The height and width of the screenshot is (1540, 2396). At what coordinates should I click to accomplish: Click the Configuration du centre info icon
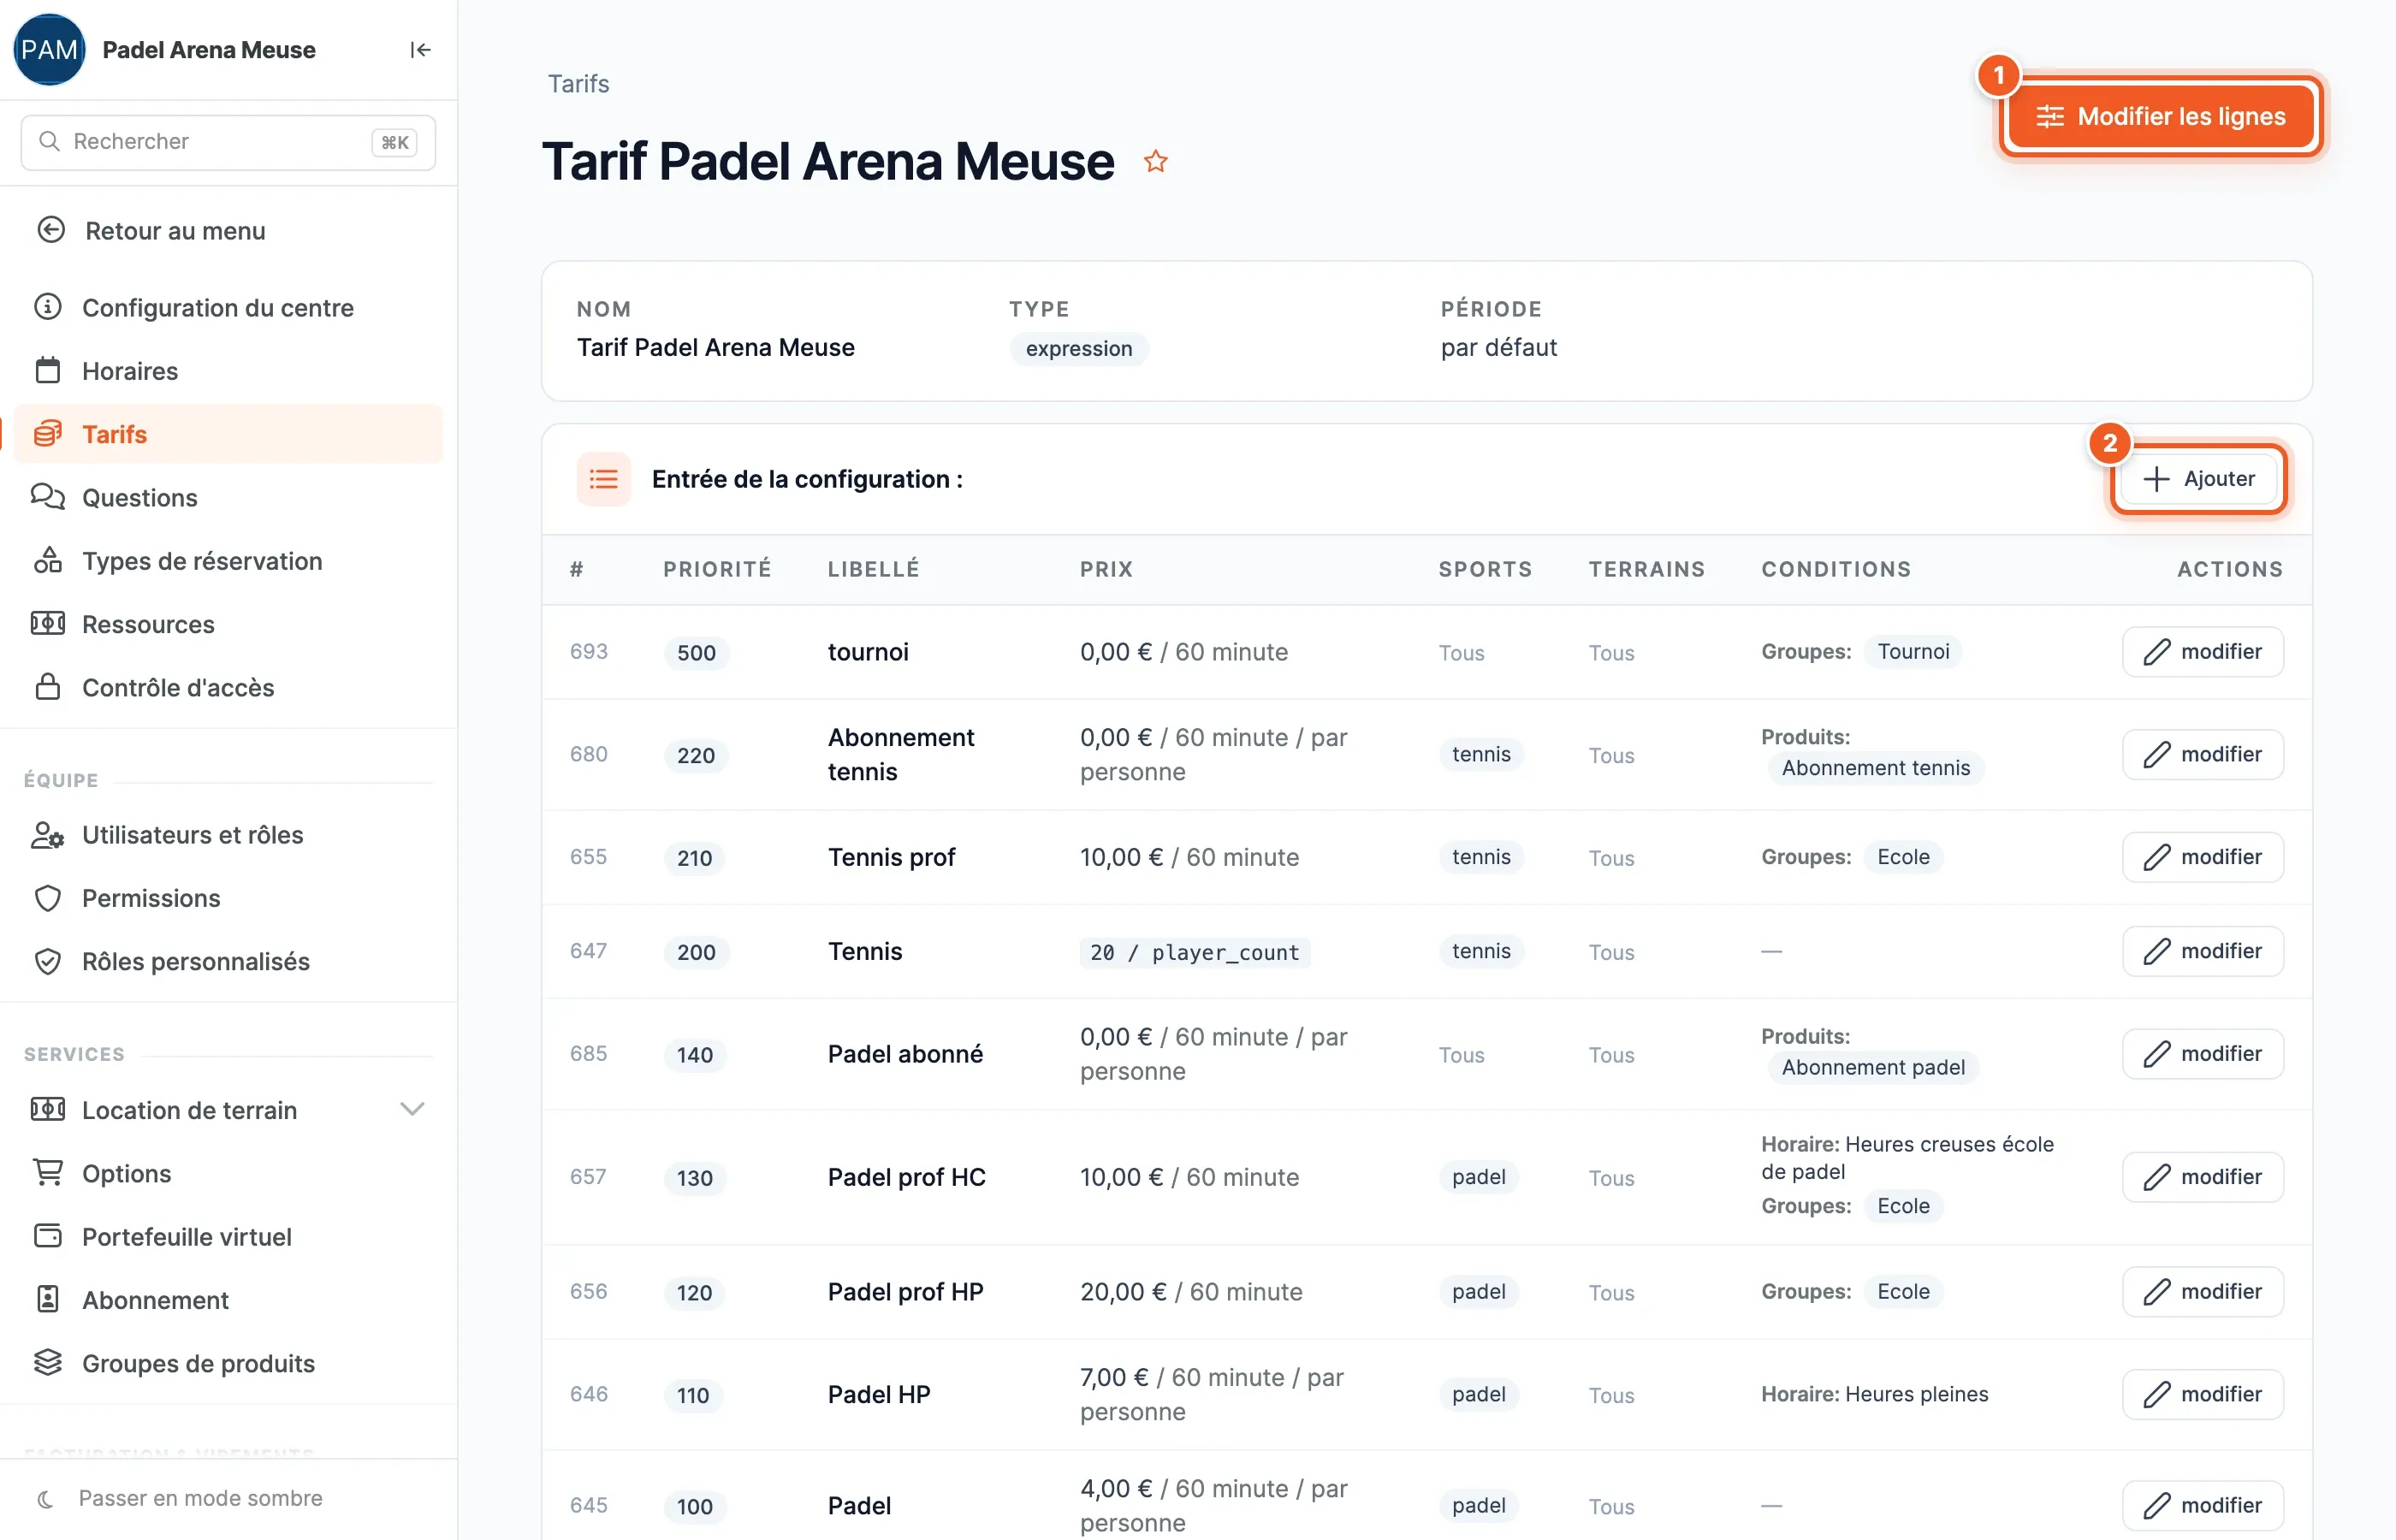click(x=48, y=307)
